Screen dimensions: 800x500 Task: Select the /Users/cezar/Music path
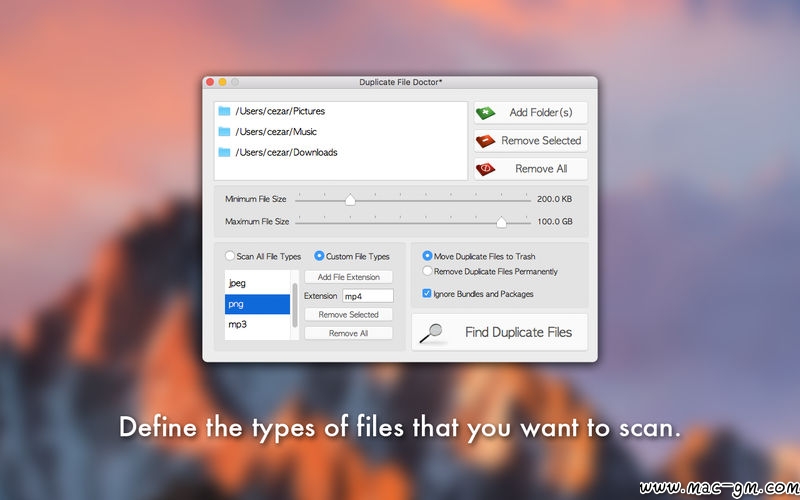pos(276,132)
